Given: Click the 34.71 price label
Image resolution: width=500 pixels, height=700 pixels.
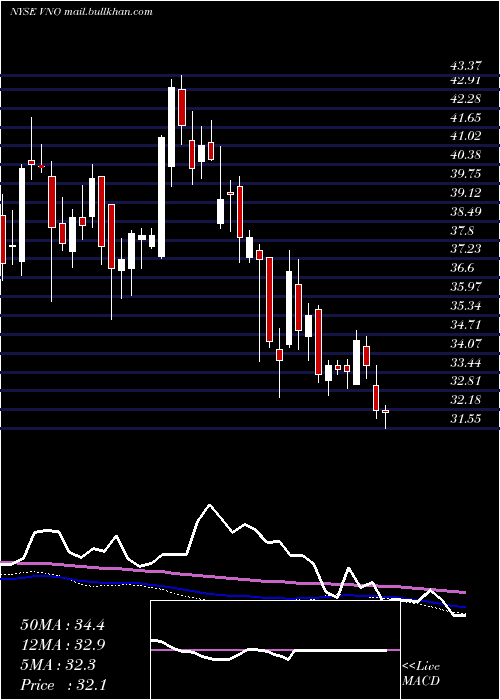Looking at the screenshot, I should point(466,325).
